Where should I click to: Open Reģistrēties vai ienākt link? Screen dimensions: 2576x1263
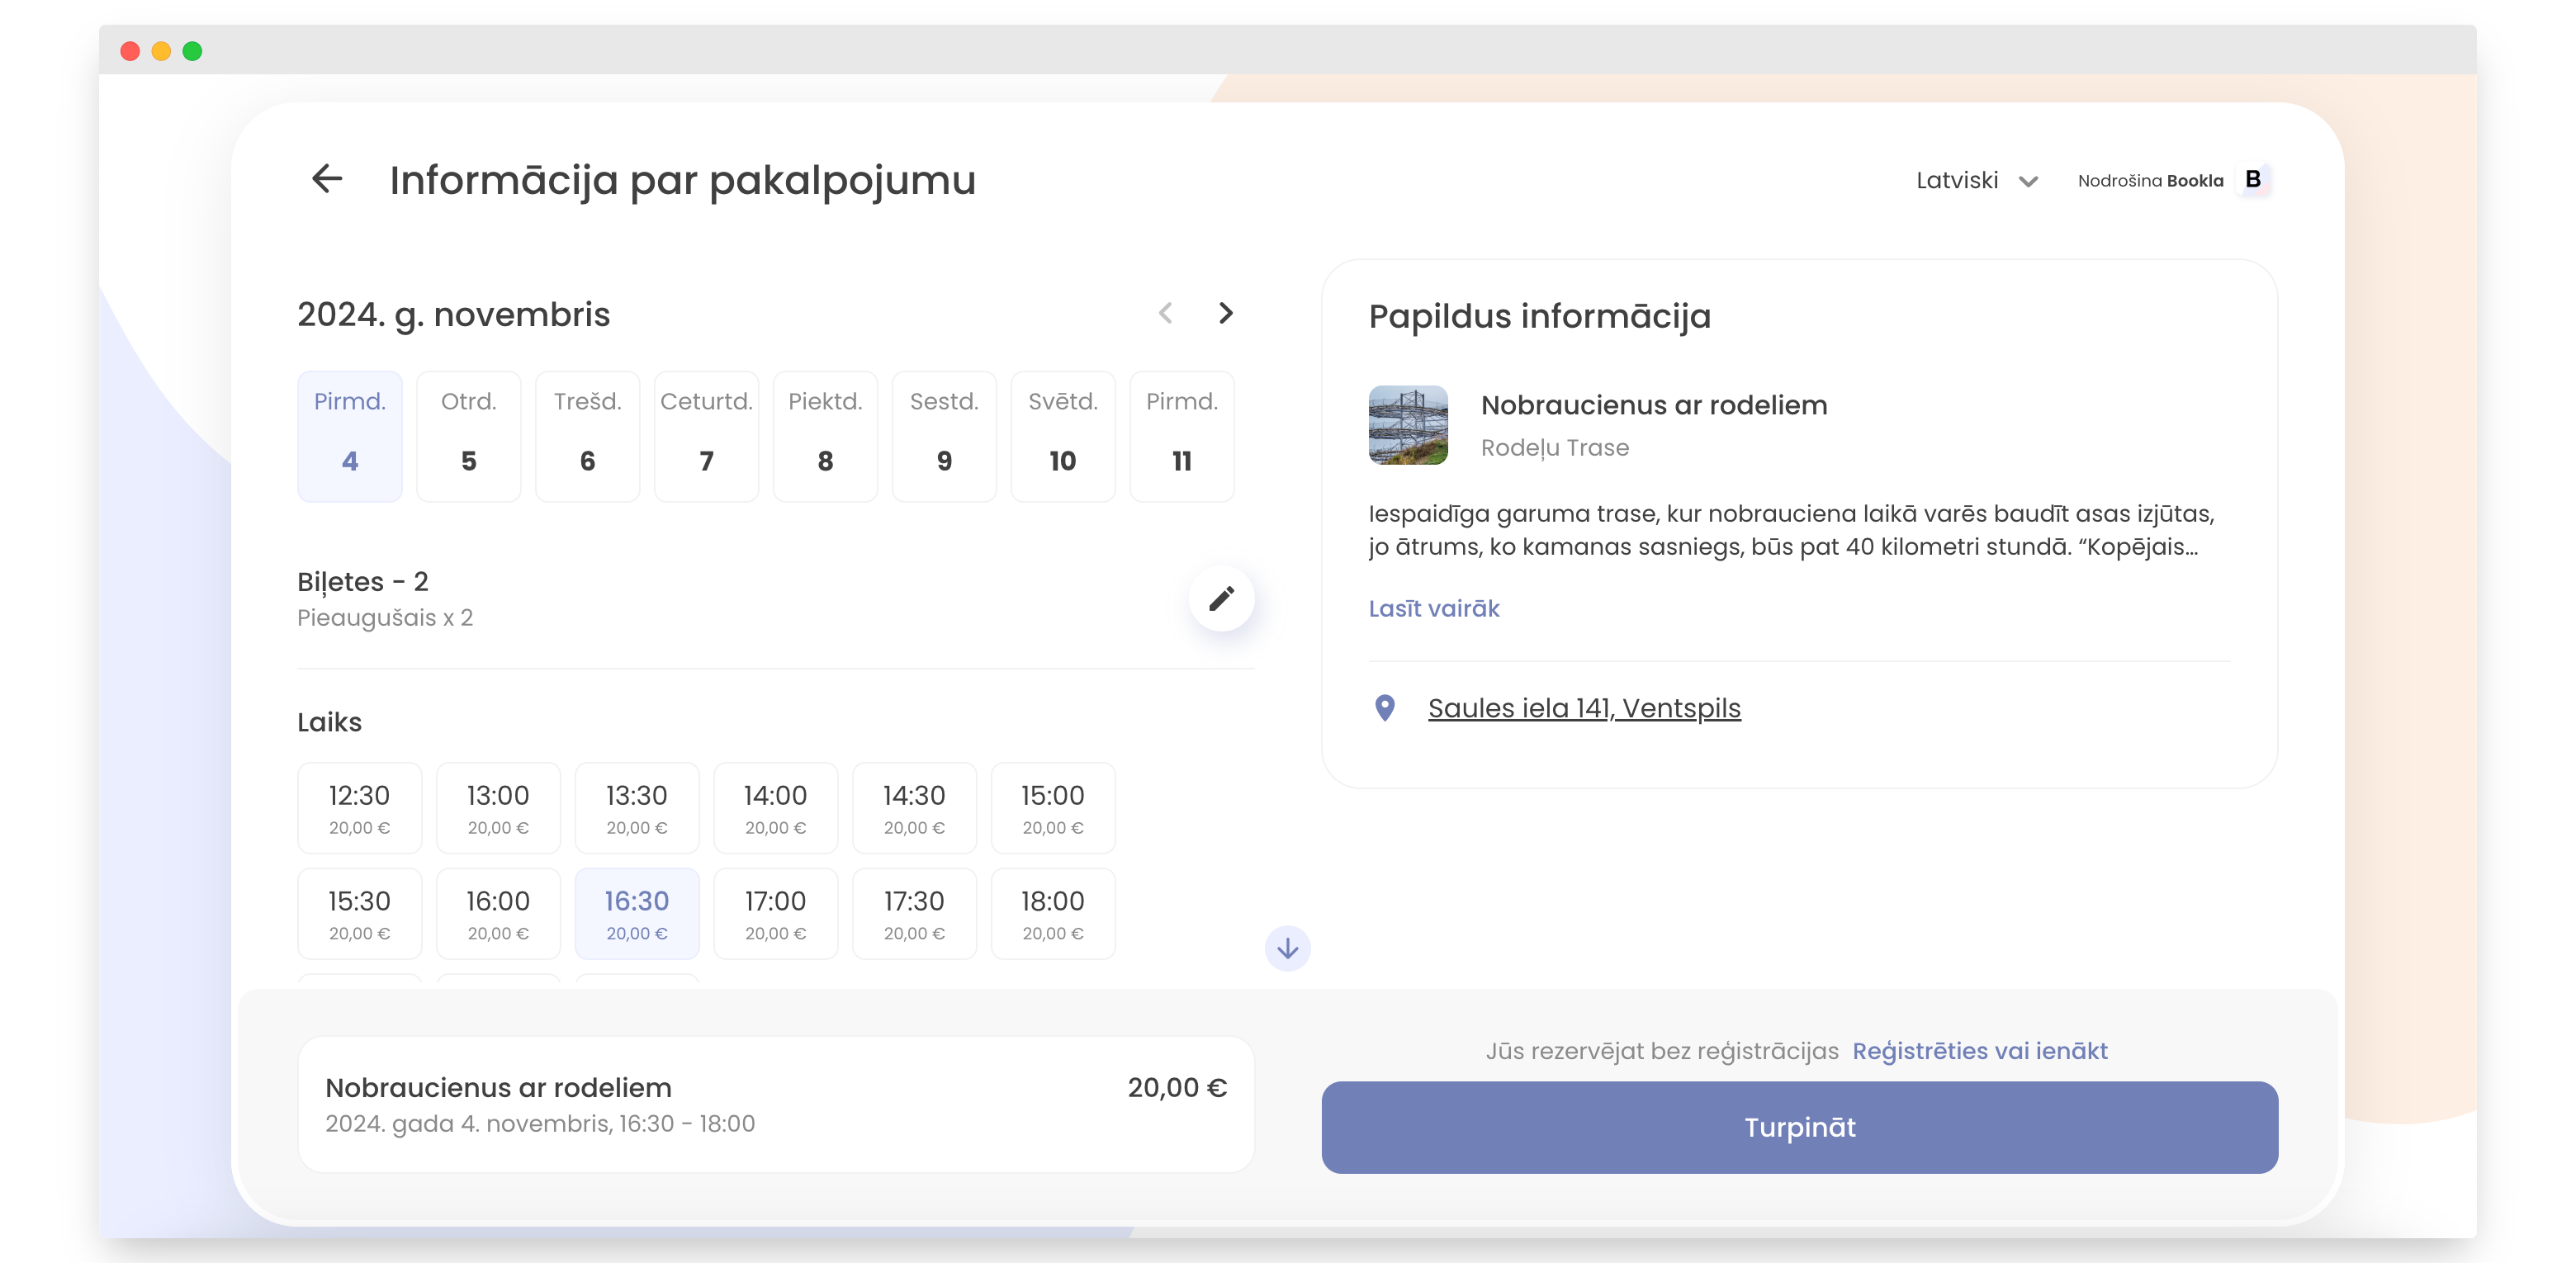[1979, 1050]
